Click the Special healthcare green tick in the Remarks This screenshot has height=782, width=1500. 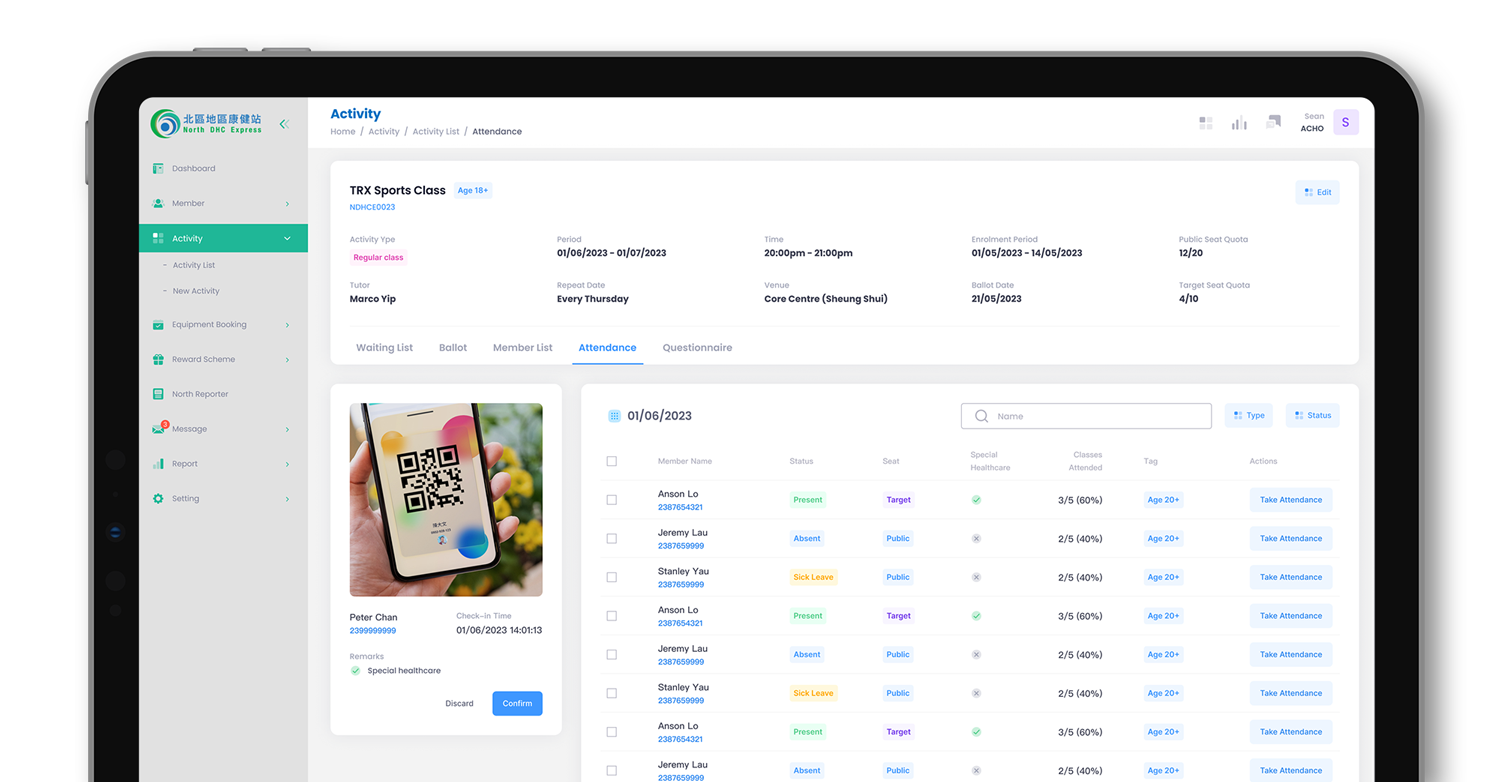355,671
